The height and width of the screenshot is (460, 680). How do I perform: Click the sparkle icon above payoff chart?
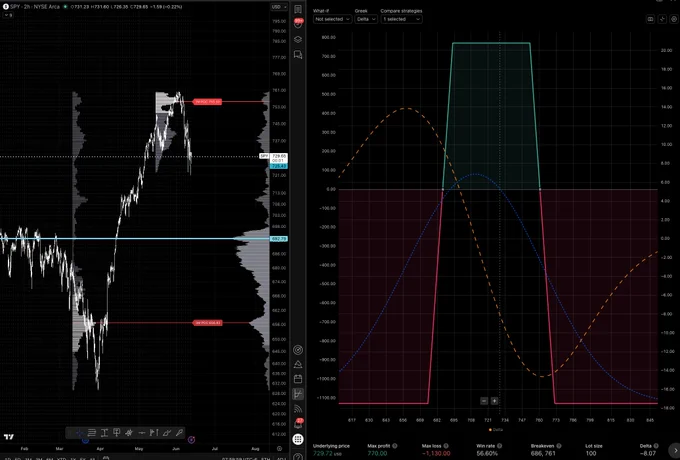pyautogui.click(x=662, y=19)
